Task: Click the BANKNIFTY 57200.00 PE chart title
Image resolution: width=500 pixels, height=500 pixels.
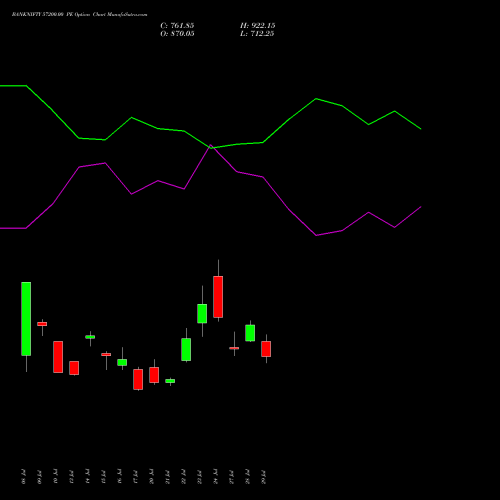Action: point(79,15)
